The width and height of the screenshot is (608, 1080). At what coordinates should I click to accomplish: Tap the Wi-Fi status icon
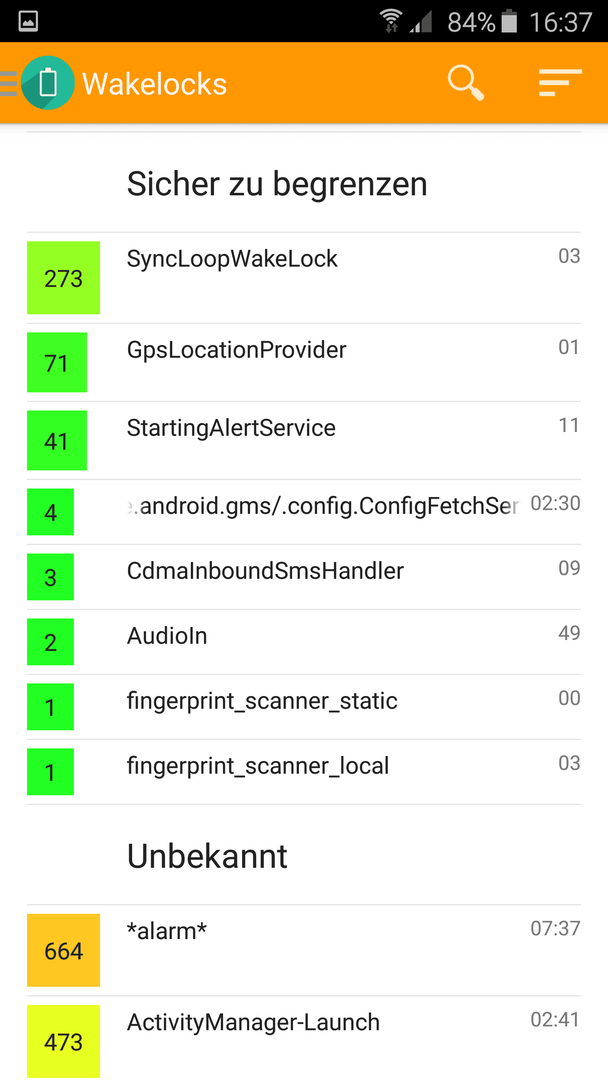(391, 21)
